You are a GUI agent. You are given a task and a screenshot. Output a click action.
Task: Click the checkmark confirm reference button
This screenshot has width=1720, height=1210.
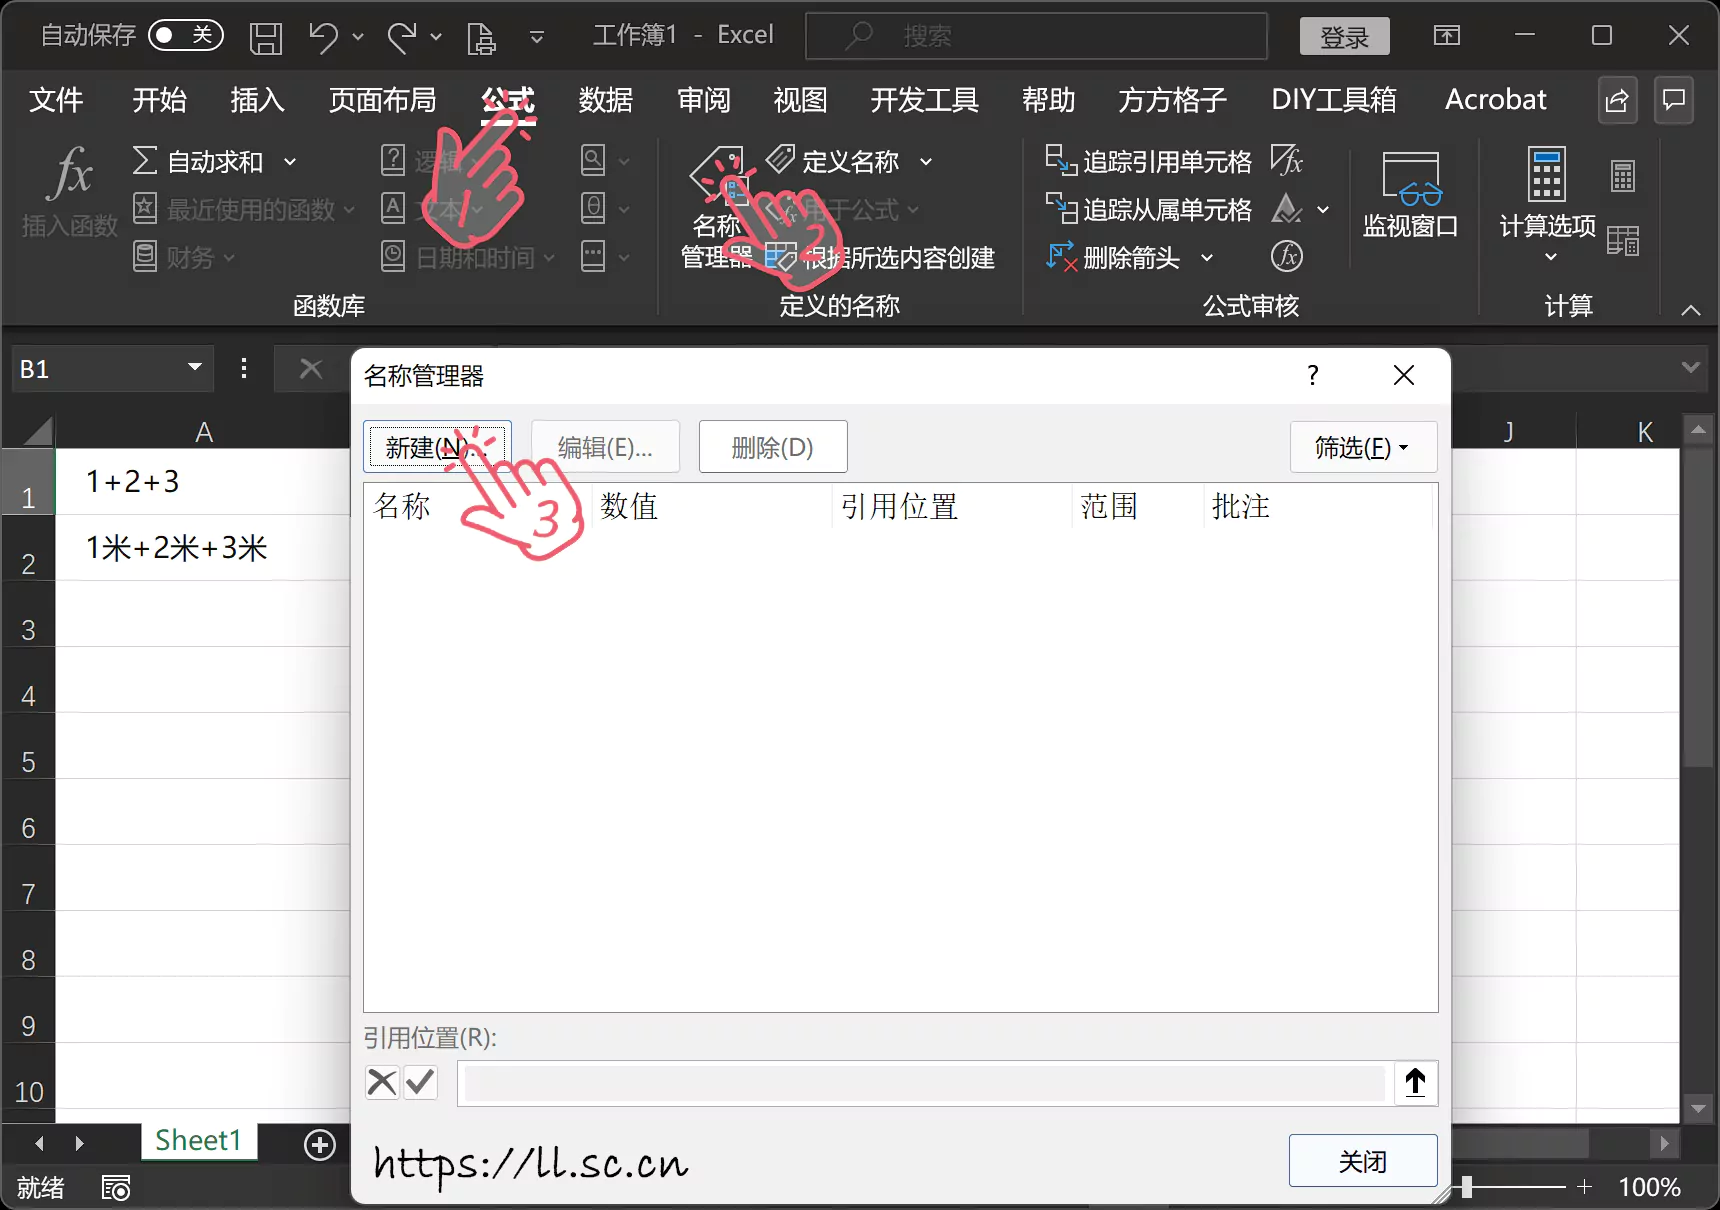421,1082
